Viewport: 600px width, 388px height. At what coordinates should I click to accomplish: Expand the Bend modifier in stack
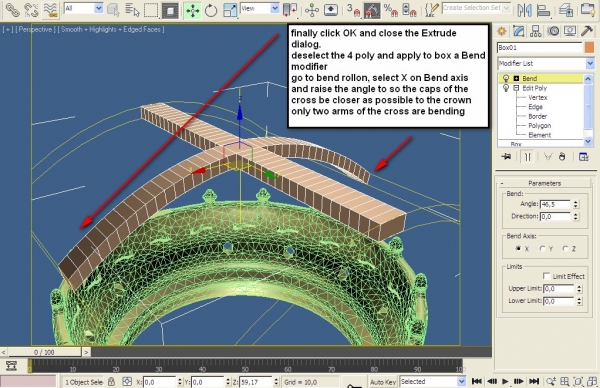pyautogui.click(x=516, y=78)
